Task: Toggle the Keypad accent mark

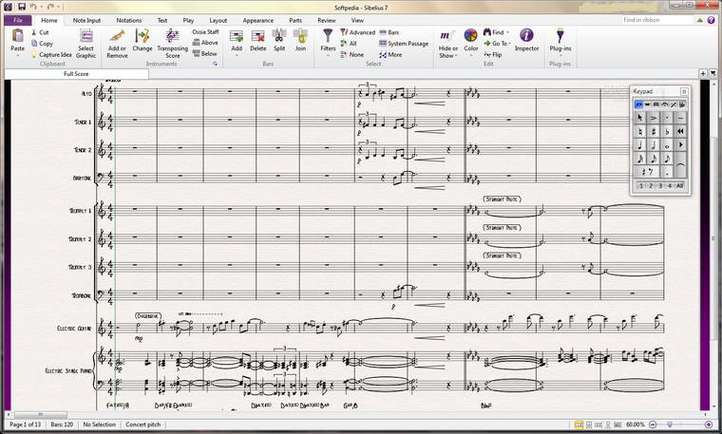Action: 653,118
